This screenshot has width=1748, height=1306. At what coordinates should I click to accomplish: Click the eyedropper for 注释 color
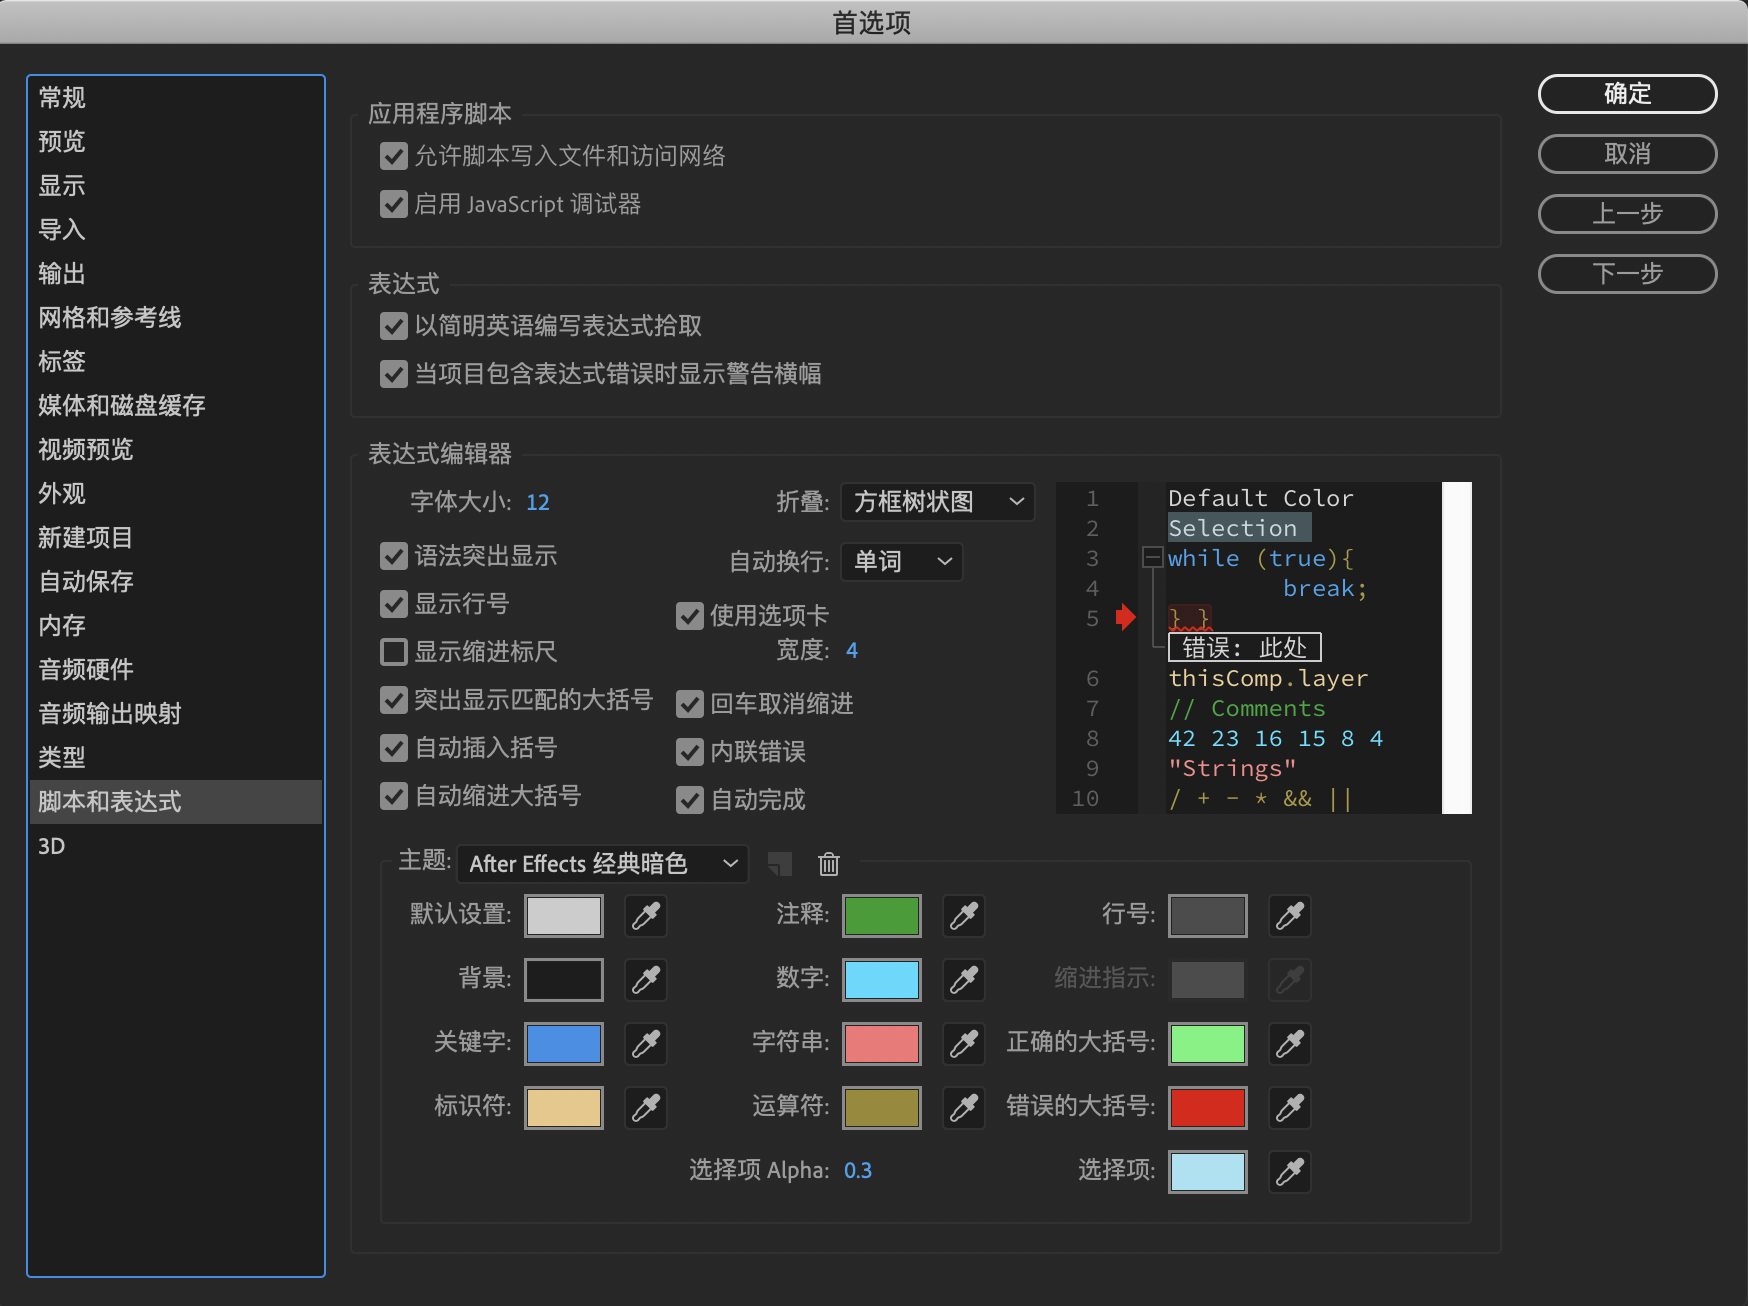pos(964,916)
